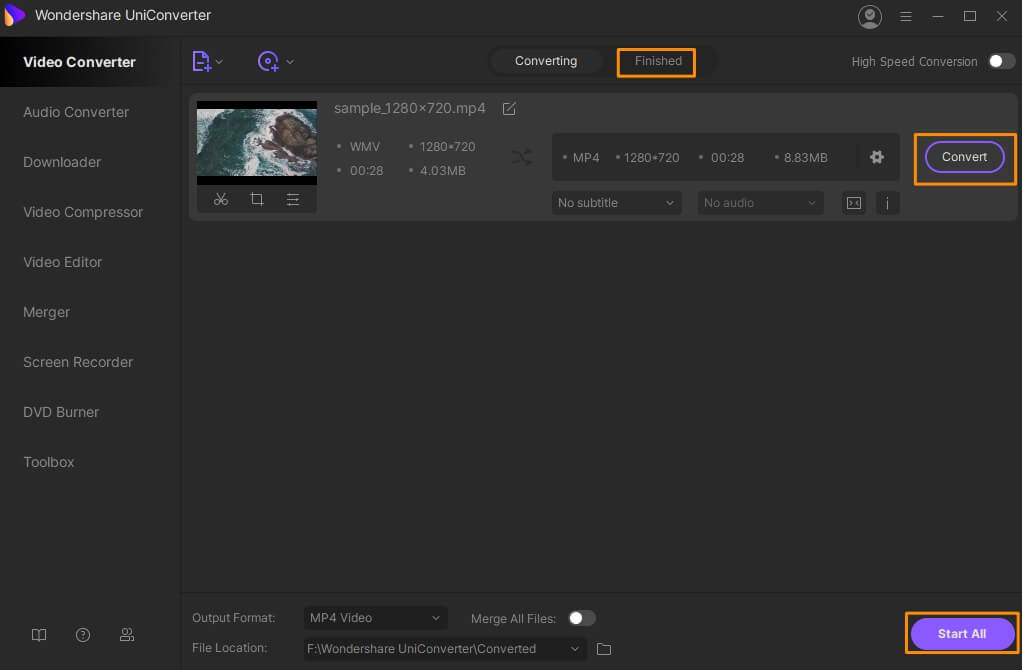
Task: Click the Start All button
Action: [962, 634]
